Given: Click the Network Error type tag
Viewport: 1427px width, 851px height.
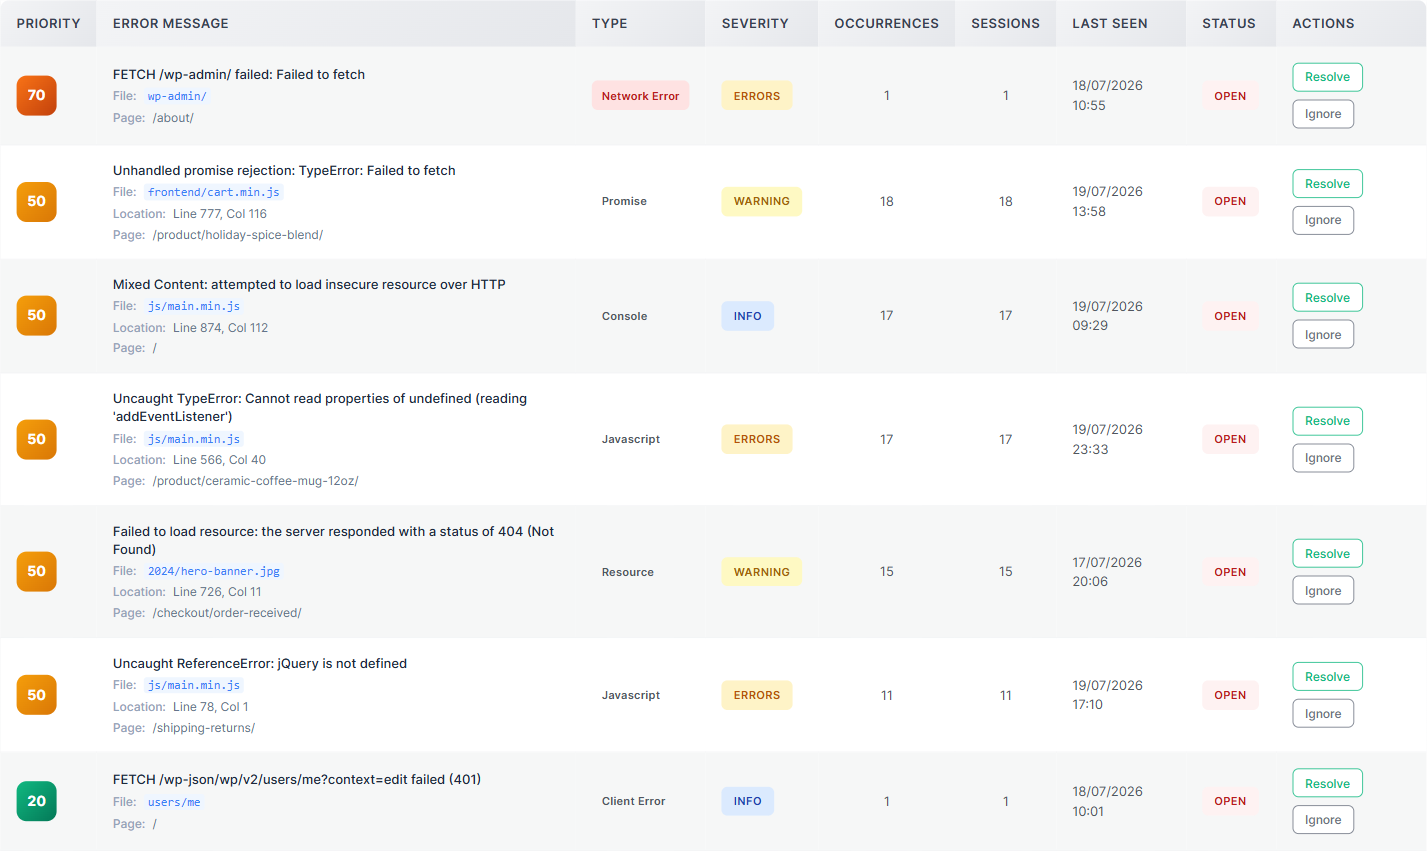Looking at the screenshot, I should 640,96.
